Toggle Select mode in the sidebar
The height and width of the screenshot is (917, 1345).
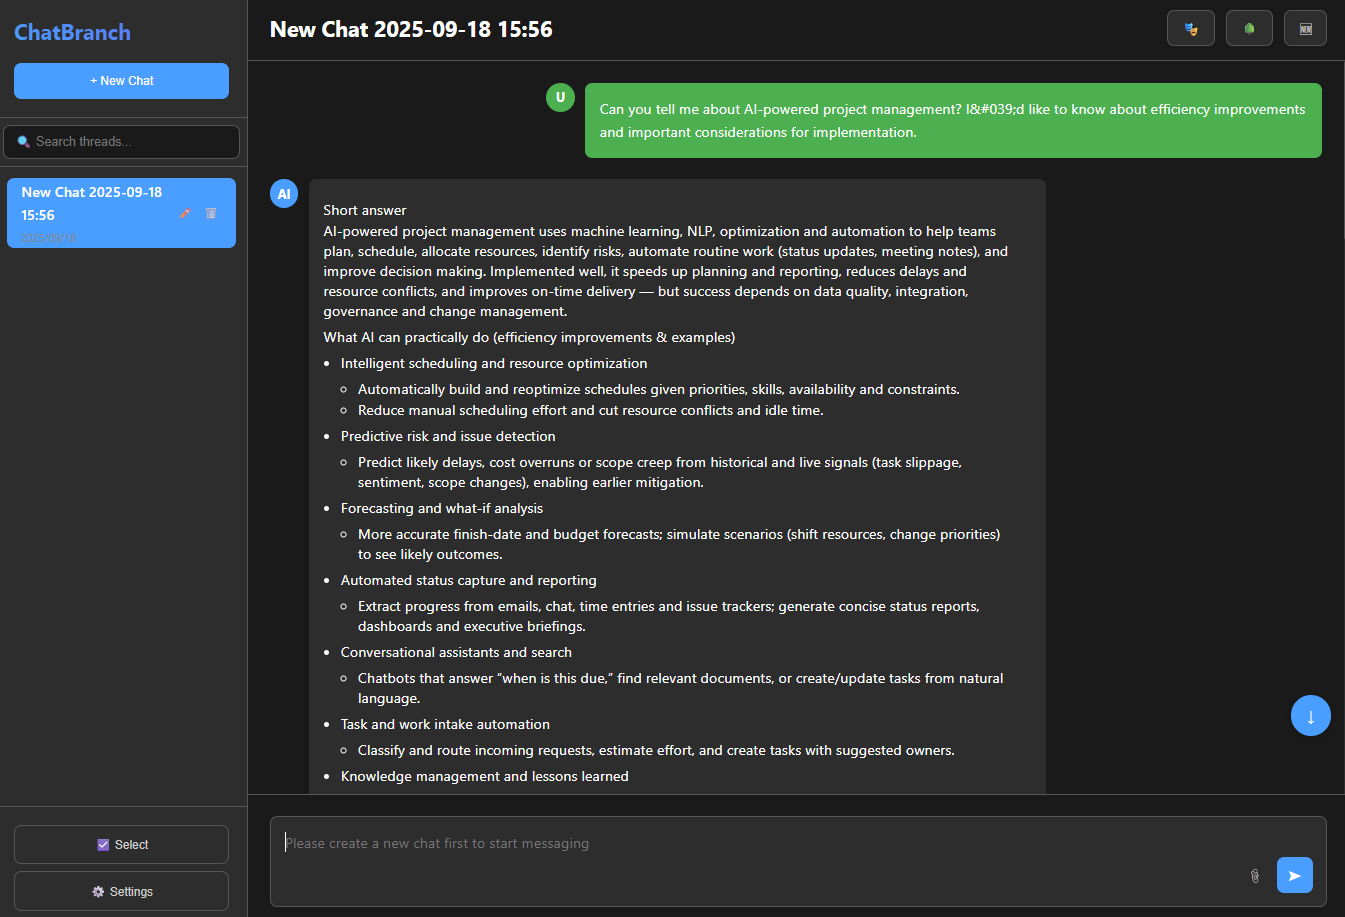pos(121,845)
